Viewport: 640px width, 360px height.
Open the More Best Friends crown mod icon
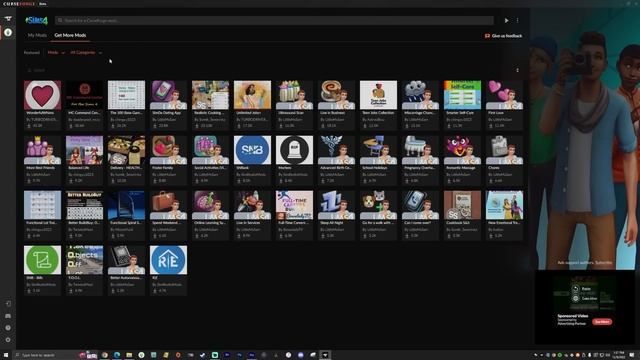pos(42,150)
